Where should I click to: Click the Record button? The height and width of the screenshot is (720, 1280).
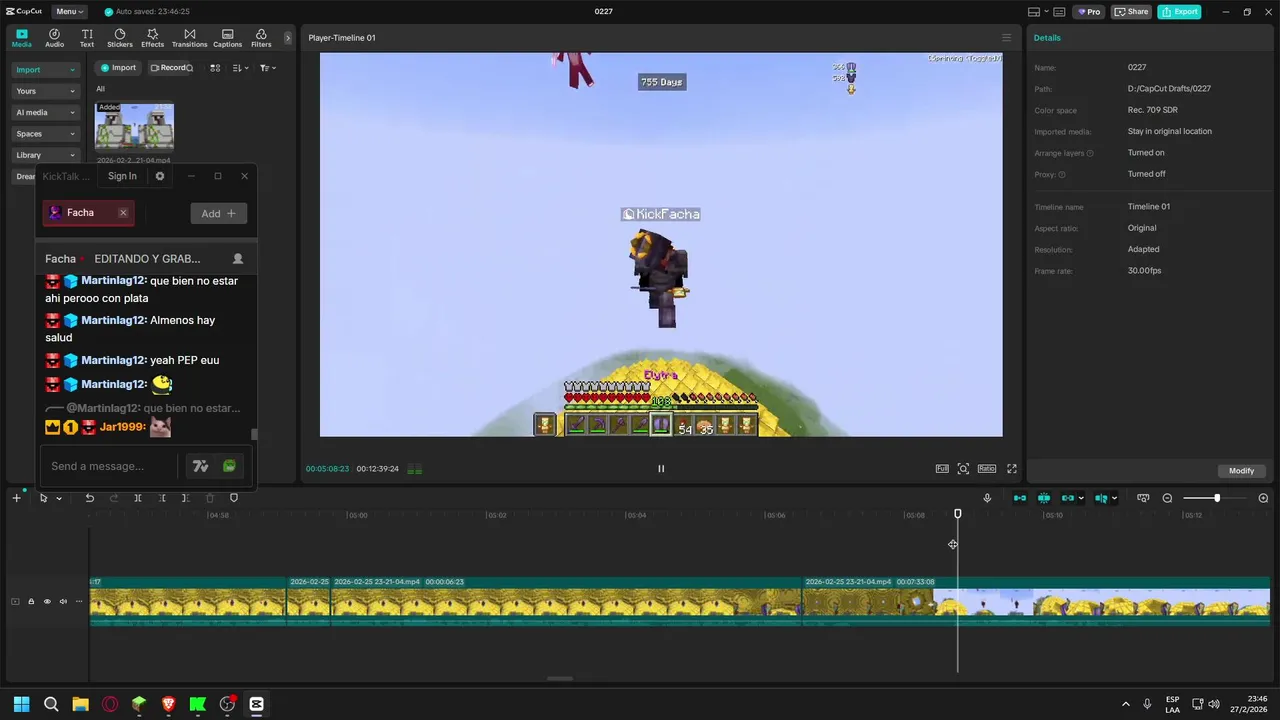coord(171,68)
